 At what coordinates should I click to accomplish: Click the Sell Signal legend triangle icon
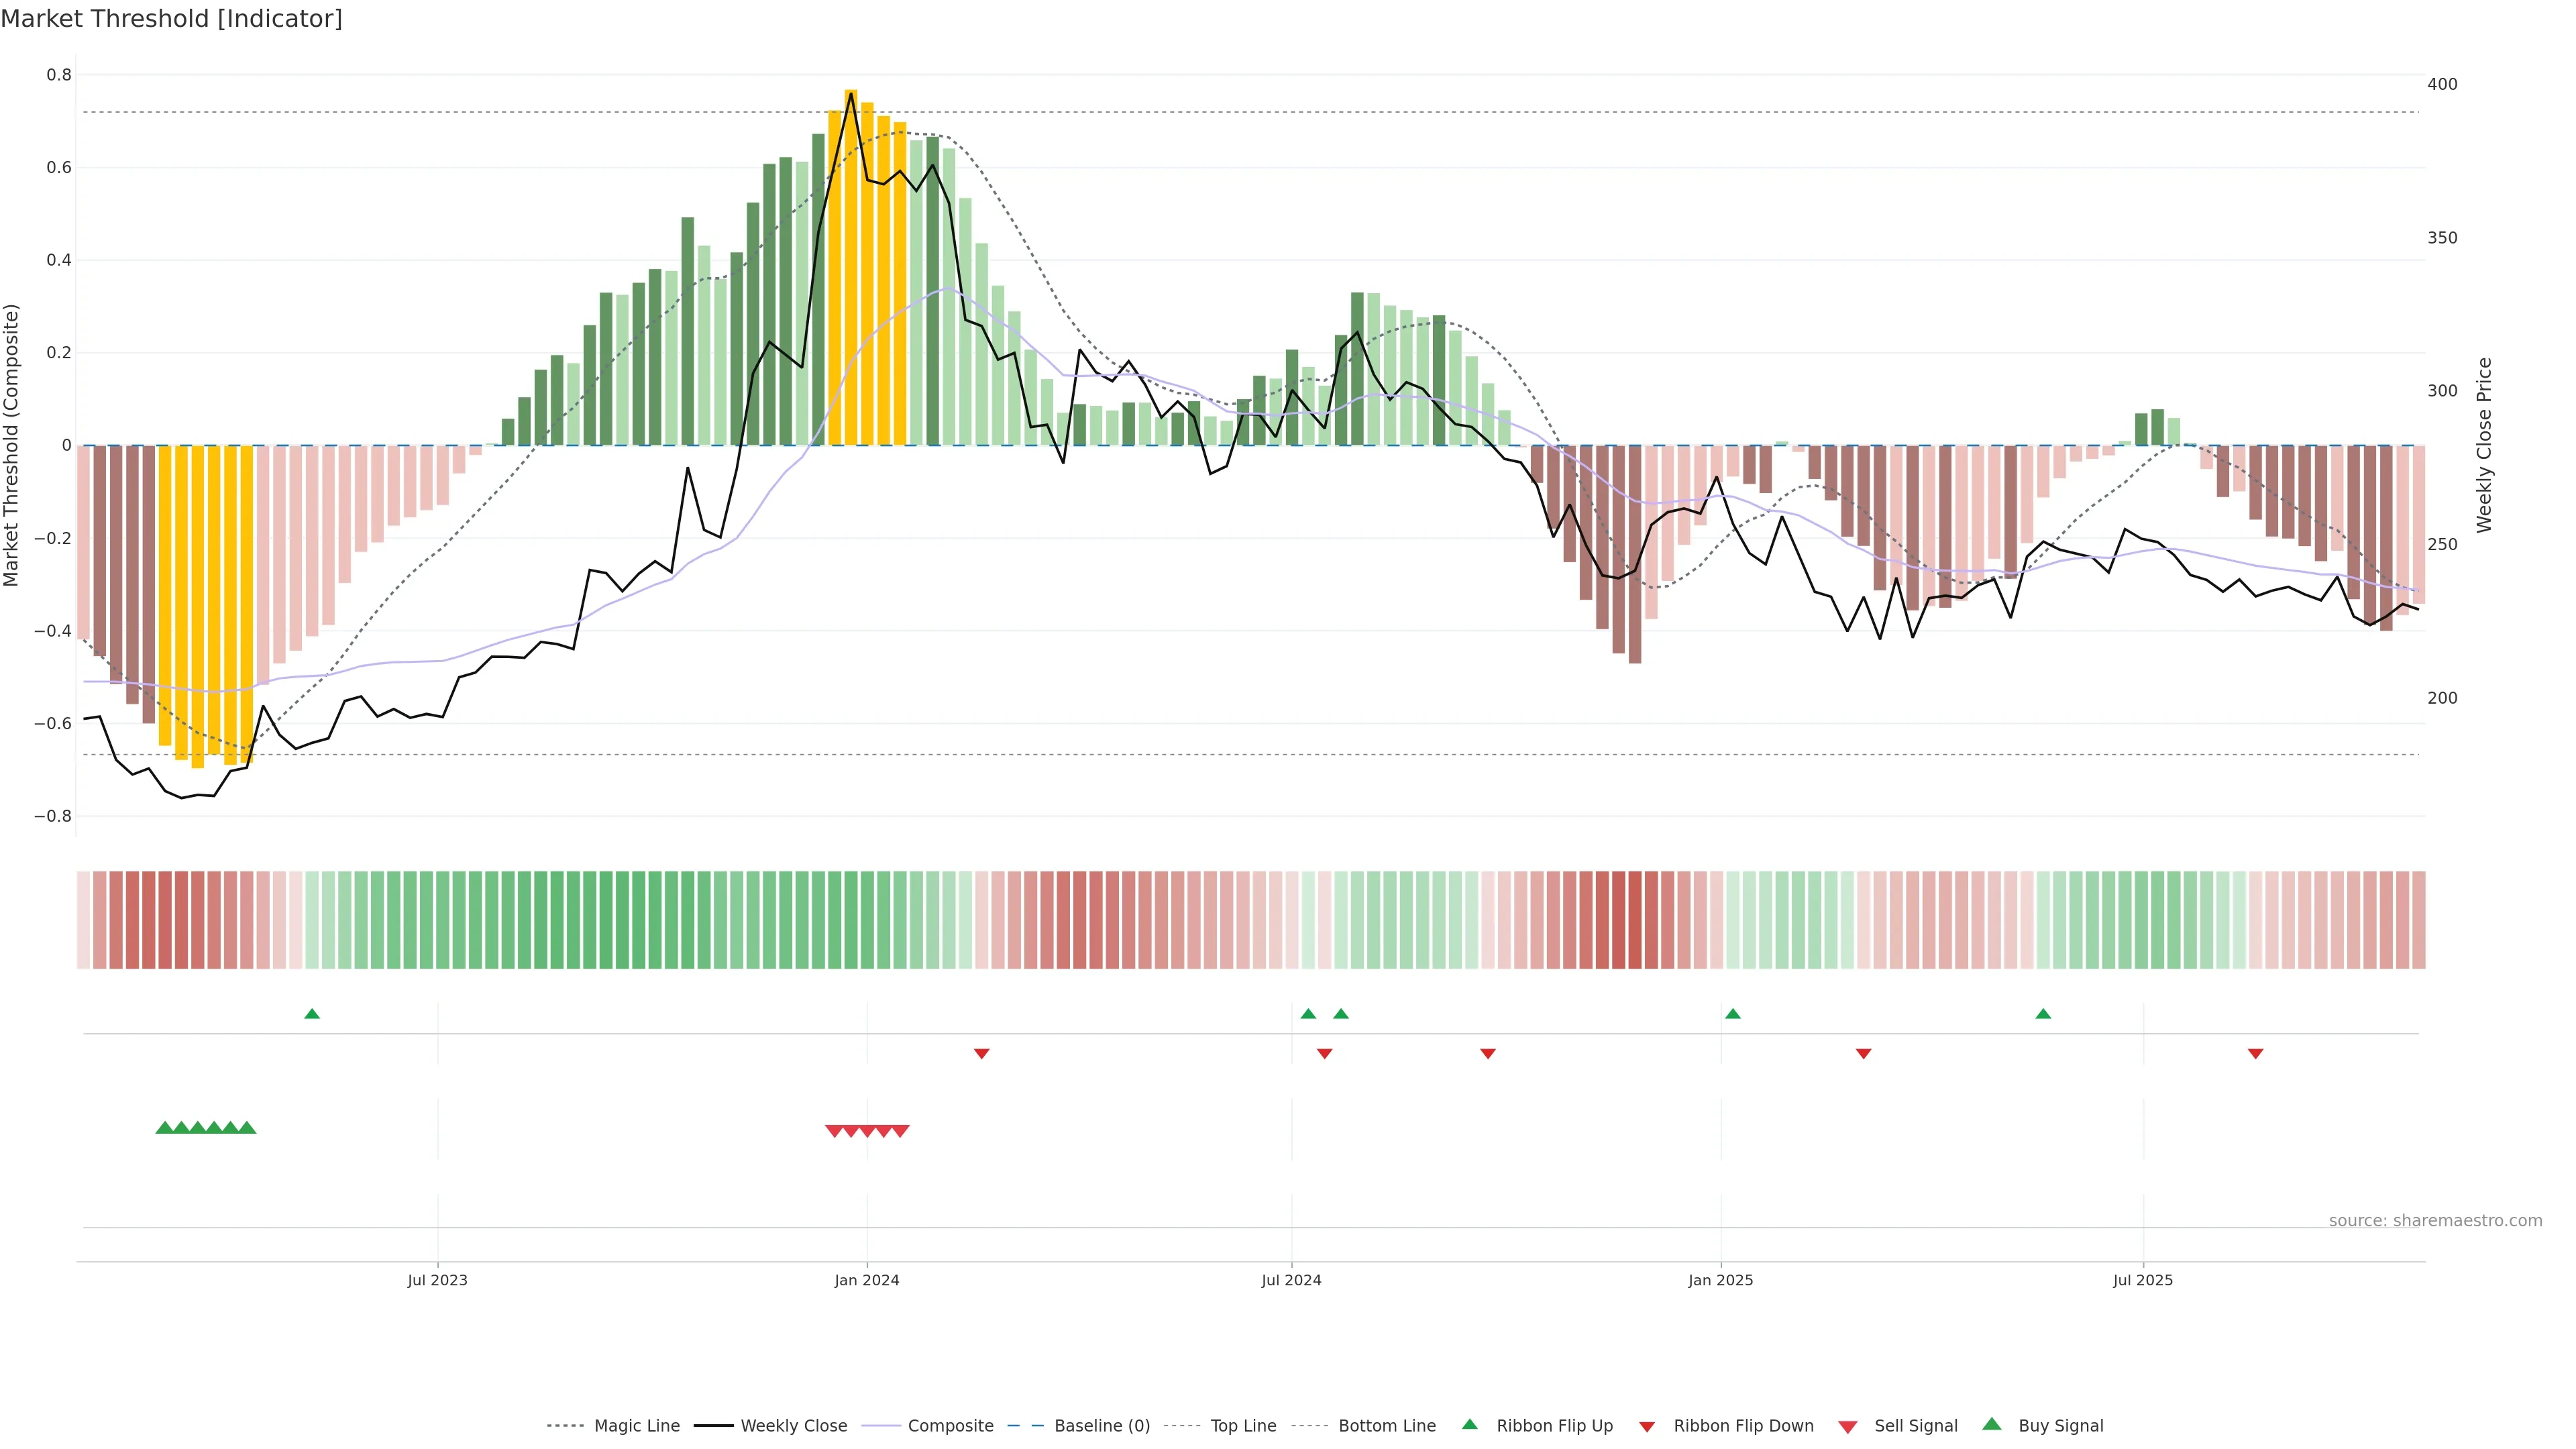[1848, 1427]
